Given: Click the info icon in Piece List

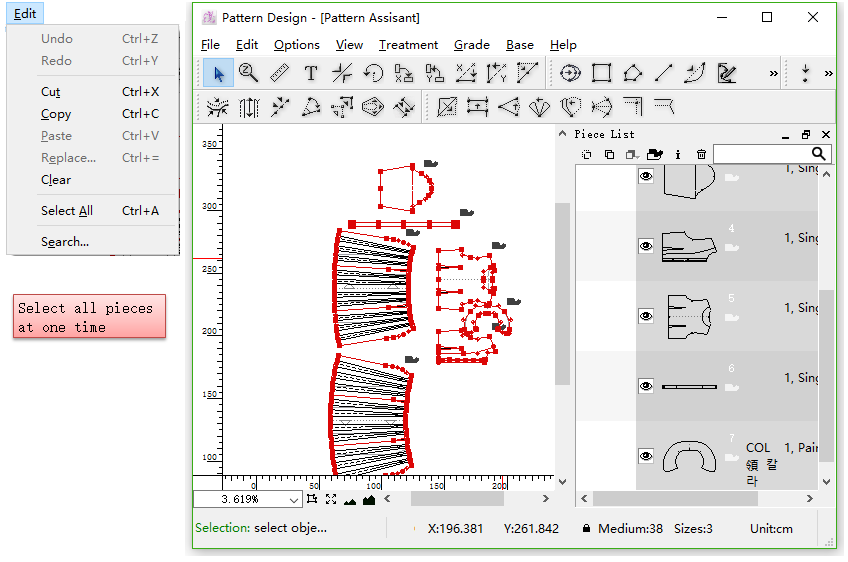Looking at the screenshot, I should tap(678, 154).
